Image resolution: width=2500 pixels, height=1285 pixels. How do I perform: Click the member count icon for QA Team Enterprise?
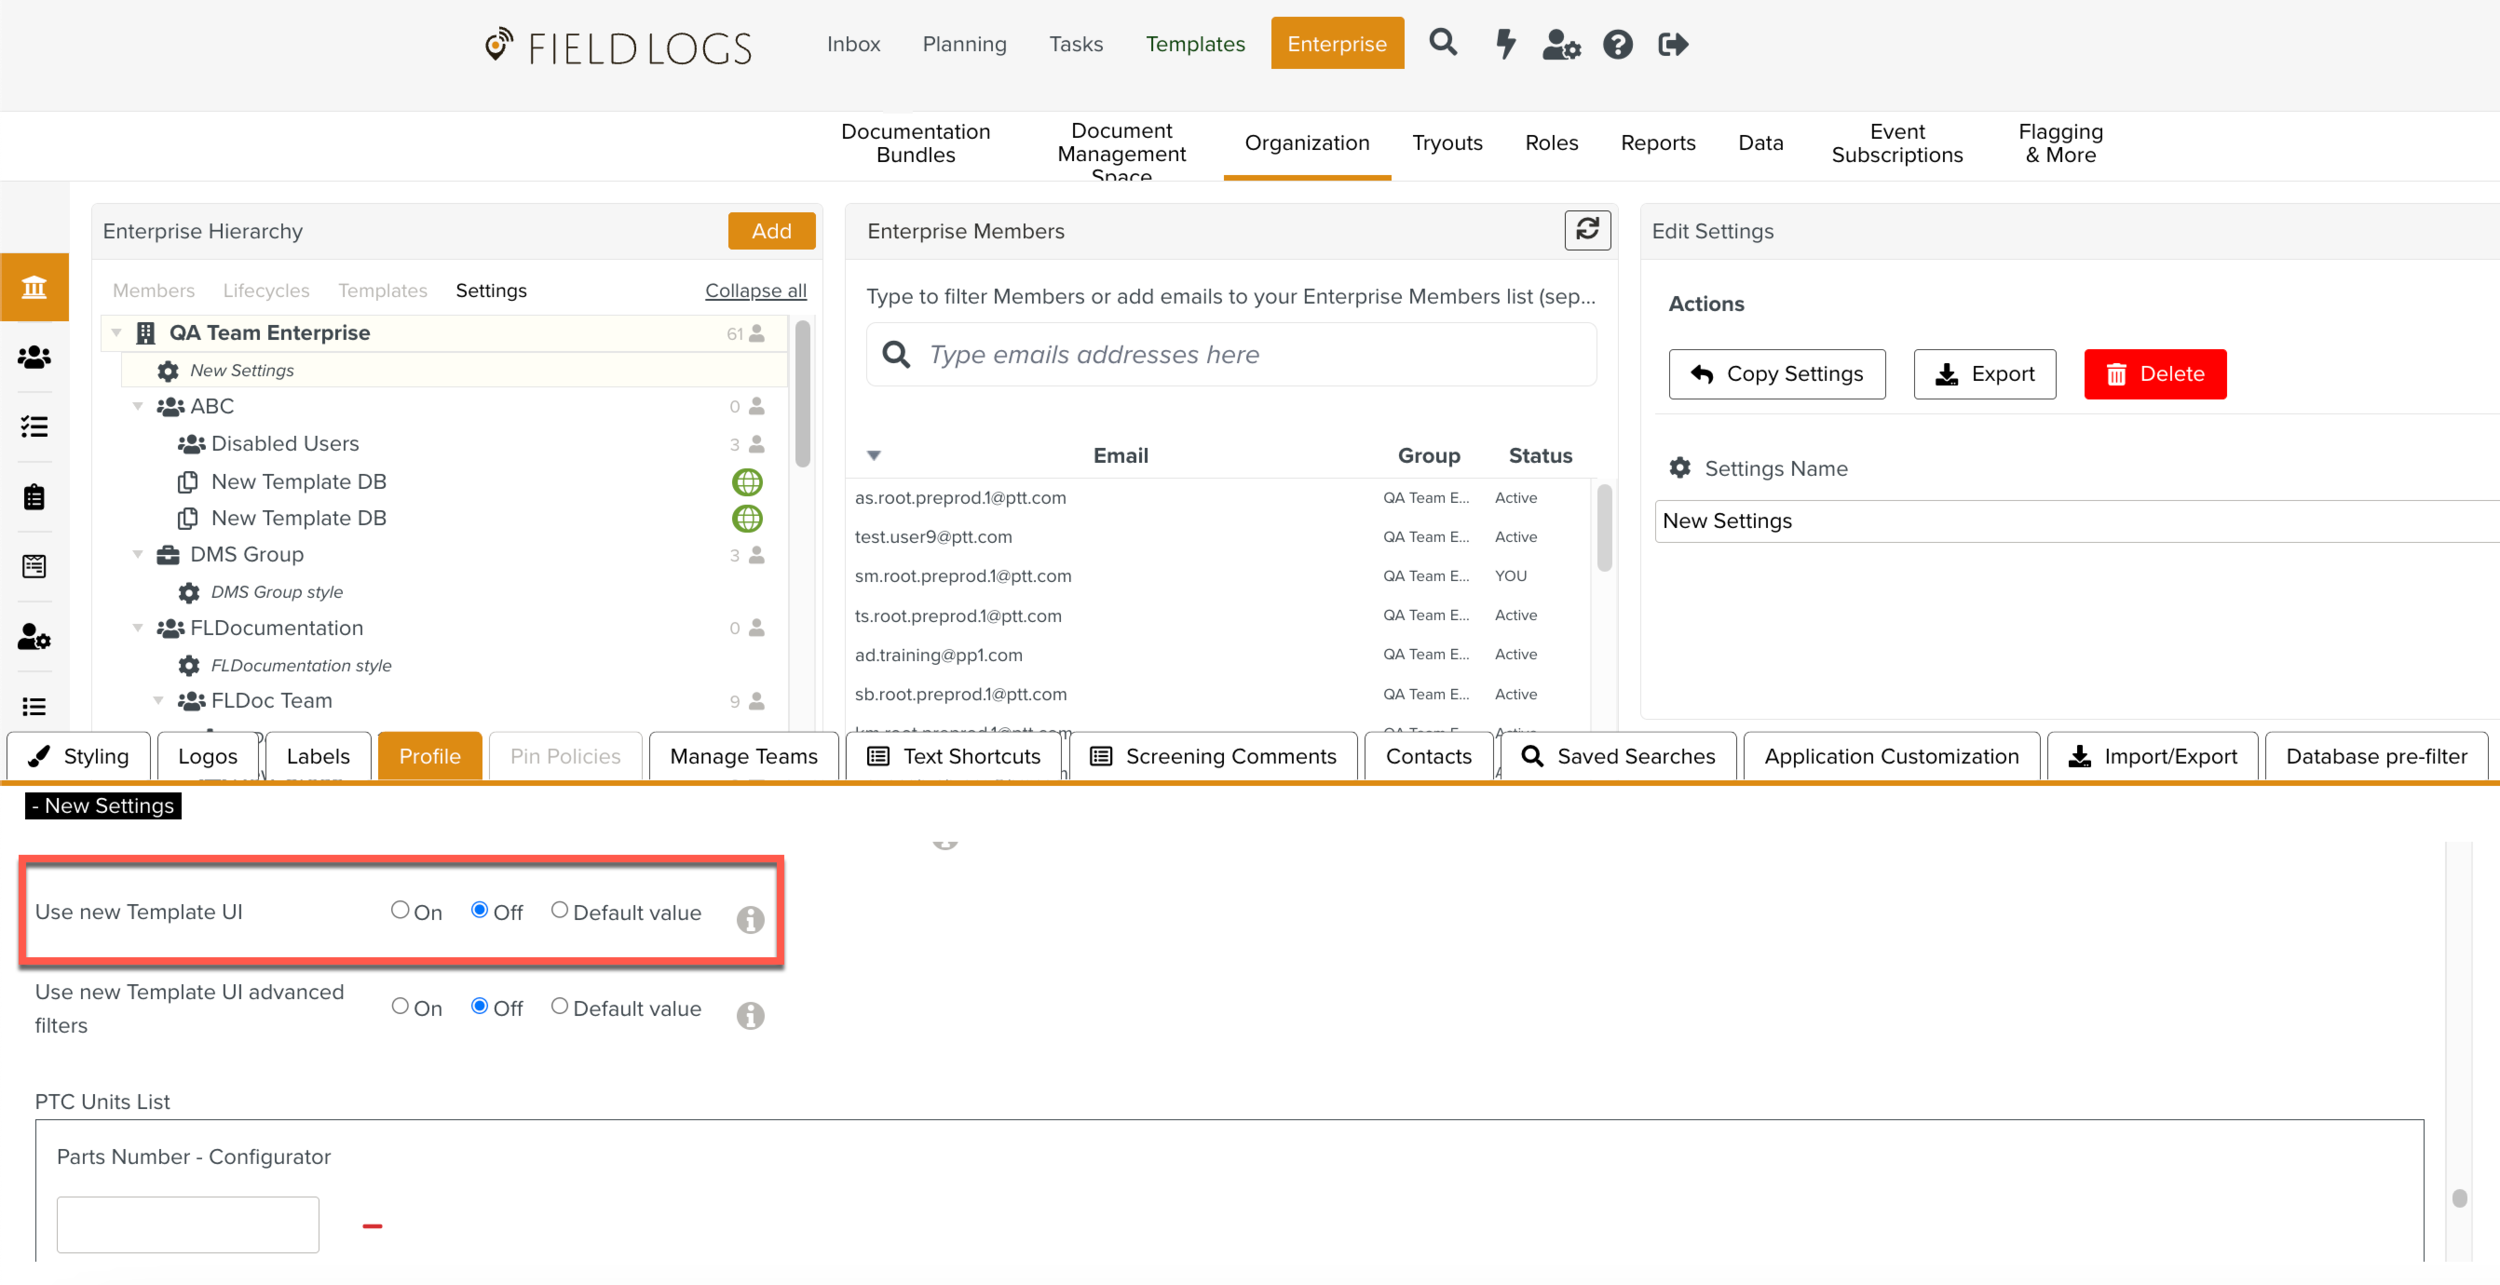pos(757,333)
